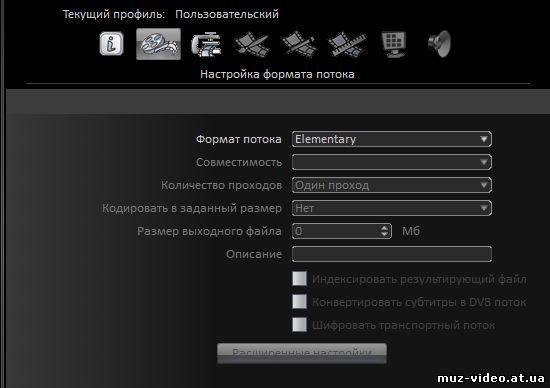
Task: Open the Кодировать в заданный размер dropdown
Action: tap(392, 208)
